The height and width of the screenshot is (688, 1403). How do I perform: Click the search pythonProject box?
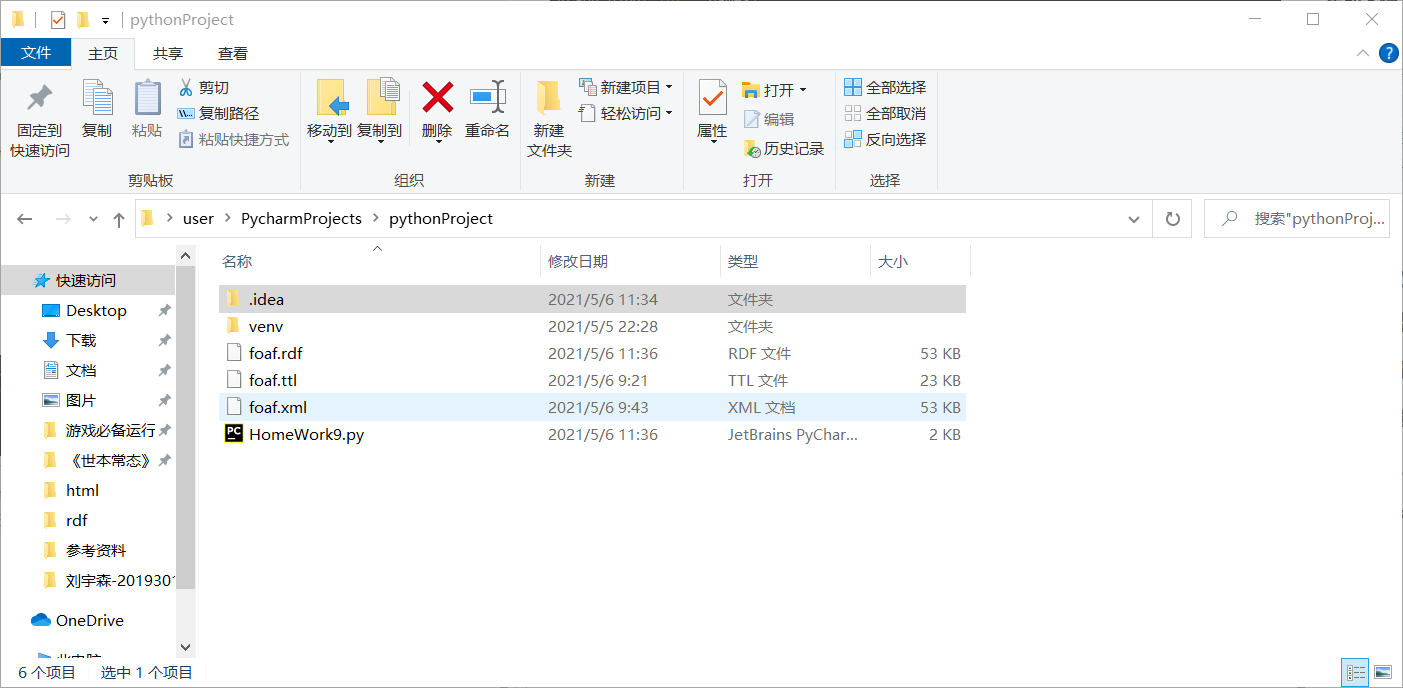1297,219
